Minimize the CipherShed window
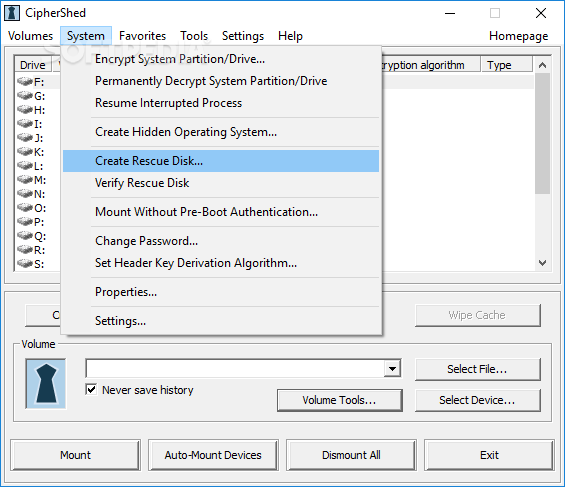The height and width of the screenshot is (487, 565). pyautogui.click(x=450, y=13)
